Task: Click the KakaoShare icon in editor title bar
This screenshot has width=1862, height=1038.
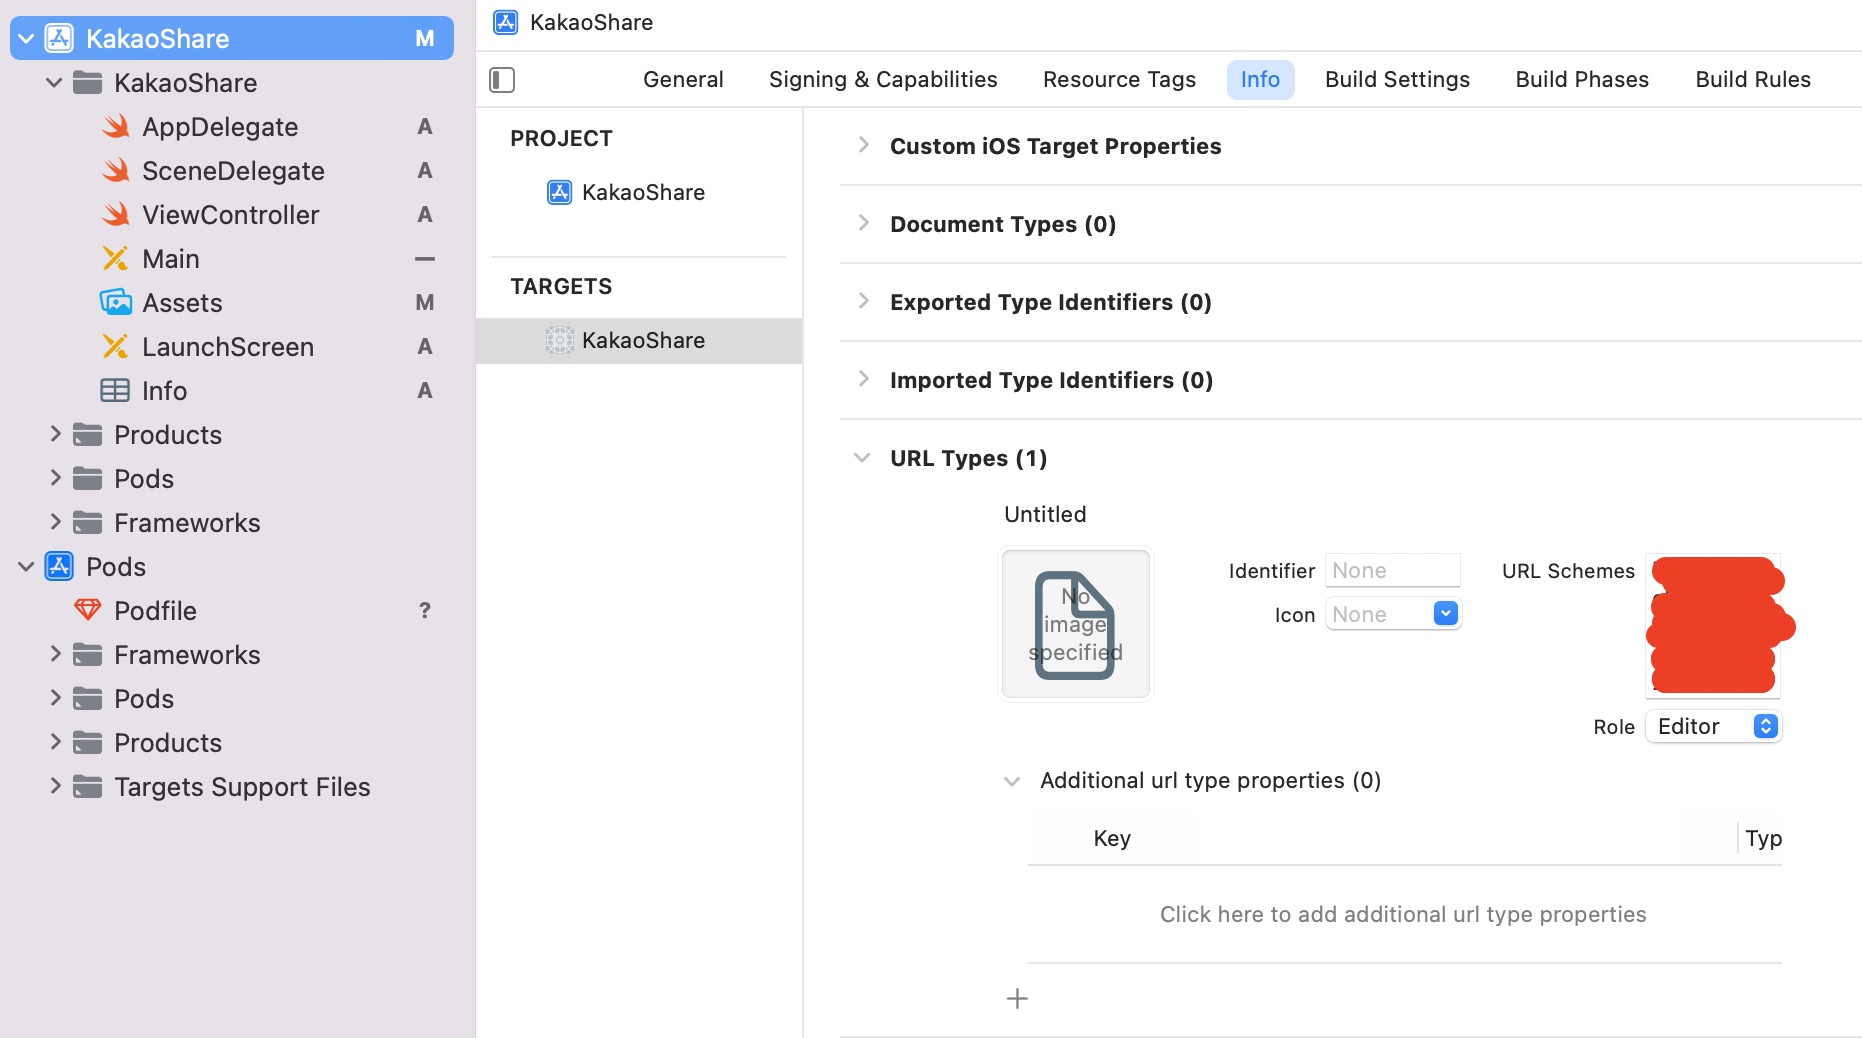Action: click(506, 22)
